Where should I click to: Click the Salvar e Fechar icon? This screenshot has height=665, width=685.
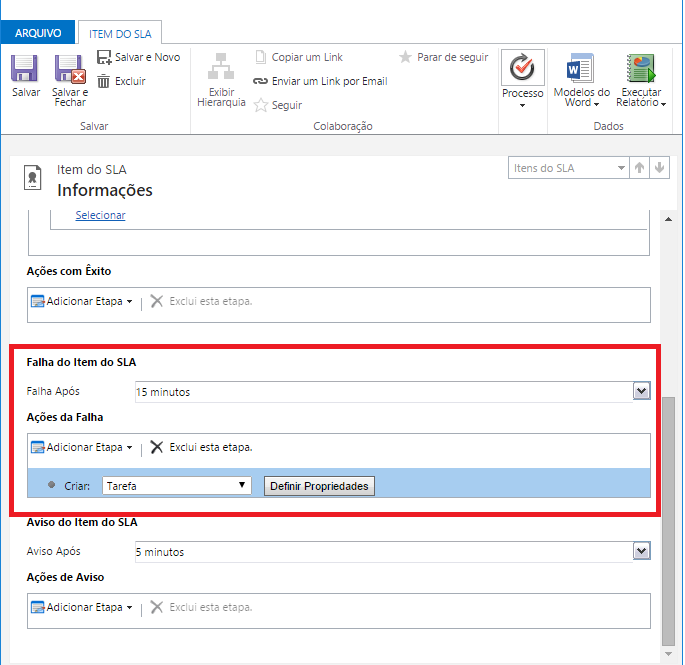pos(69,70)
